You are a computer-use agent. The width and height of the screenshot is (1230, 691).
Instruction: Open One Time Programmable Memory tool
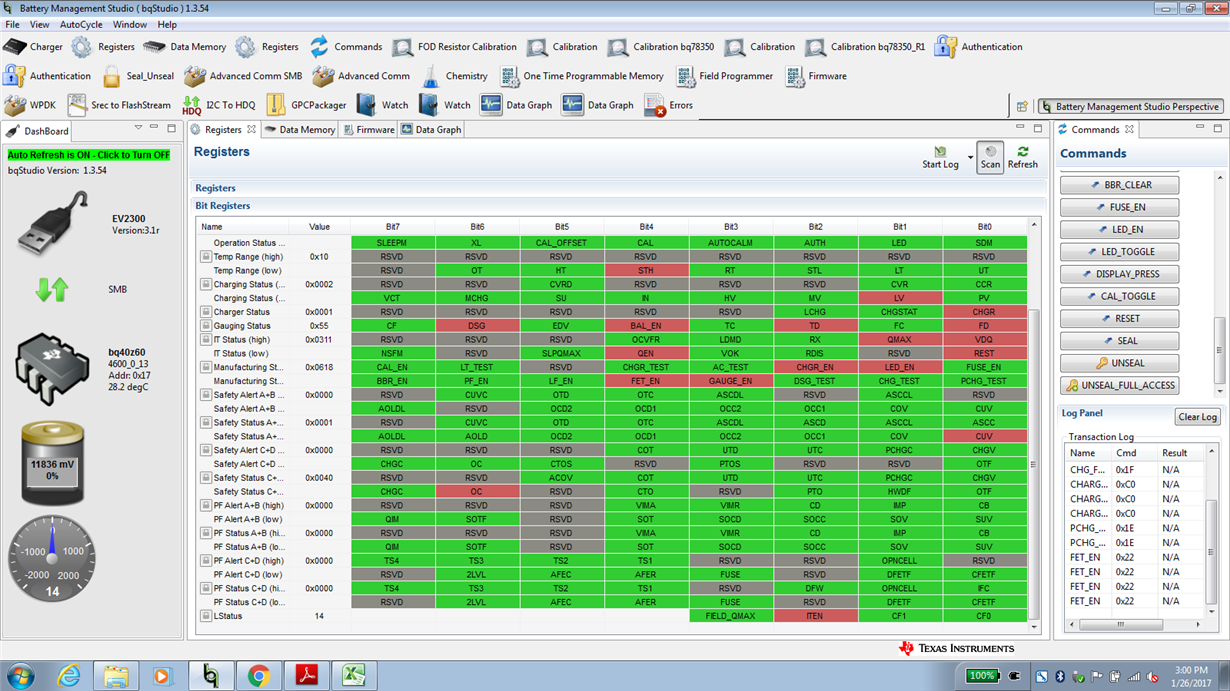pyautogui.click(x=581, y=76)
